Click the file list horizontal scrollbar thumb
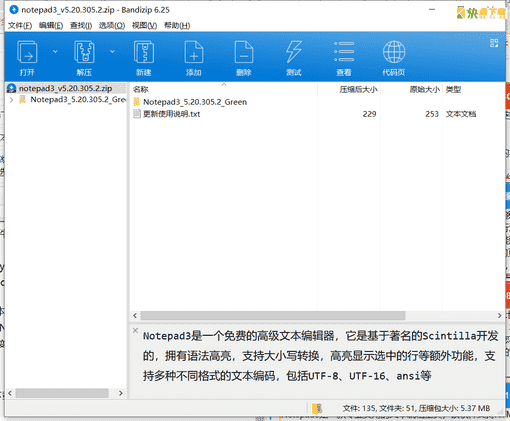This screenshot has height=421, width=510. pyautogui.click(x=273, y=315)
